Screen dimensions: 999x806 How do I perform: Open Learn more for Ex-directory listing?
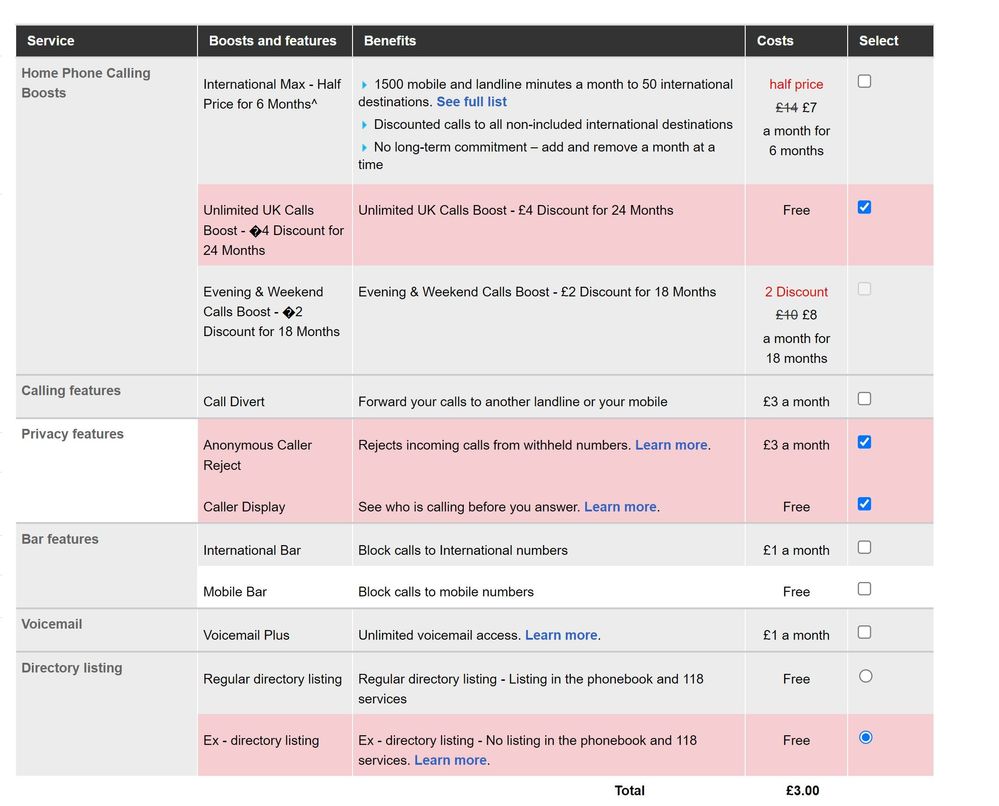click(x=450, y=760)
